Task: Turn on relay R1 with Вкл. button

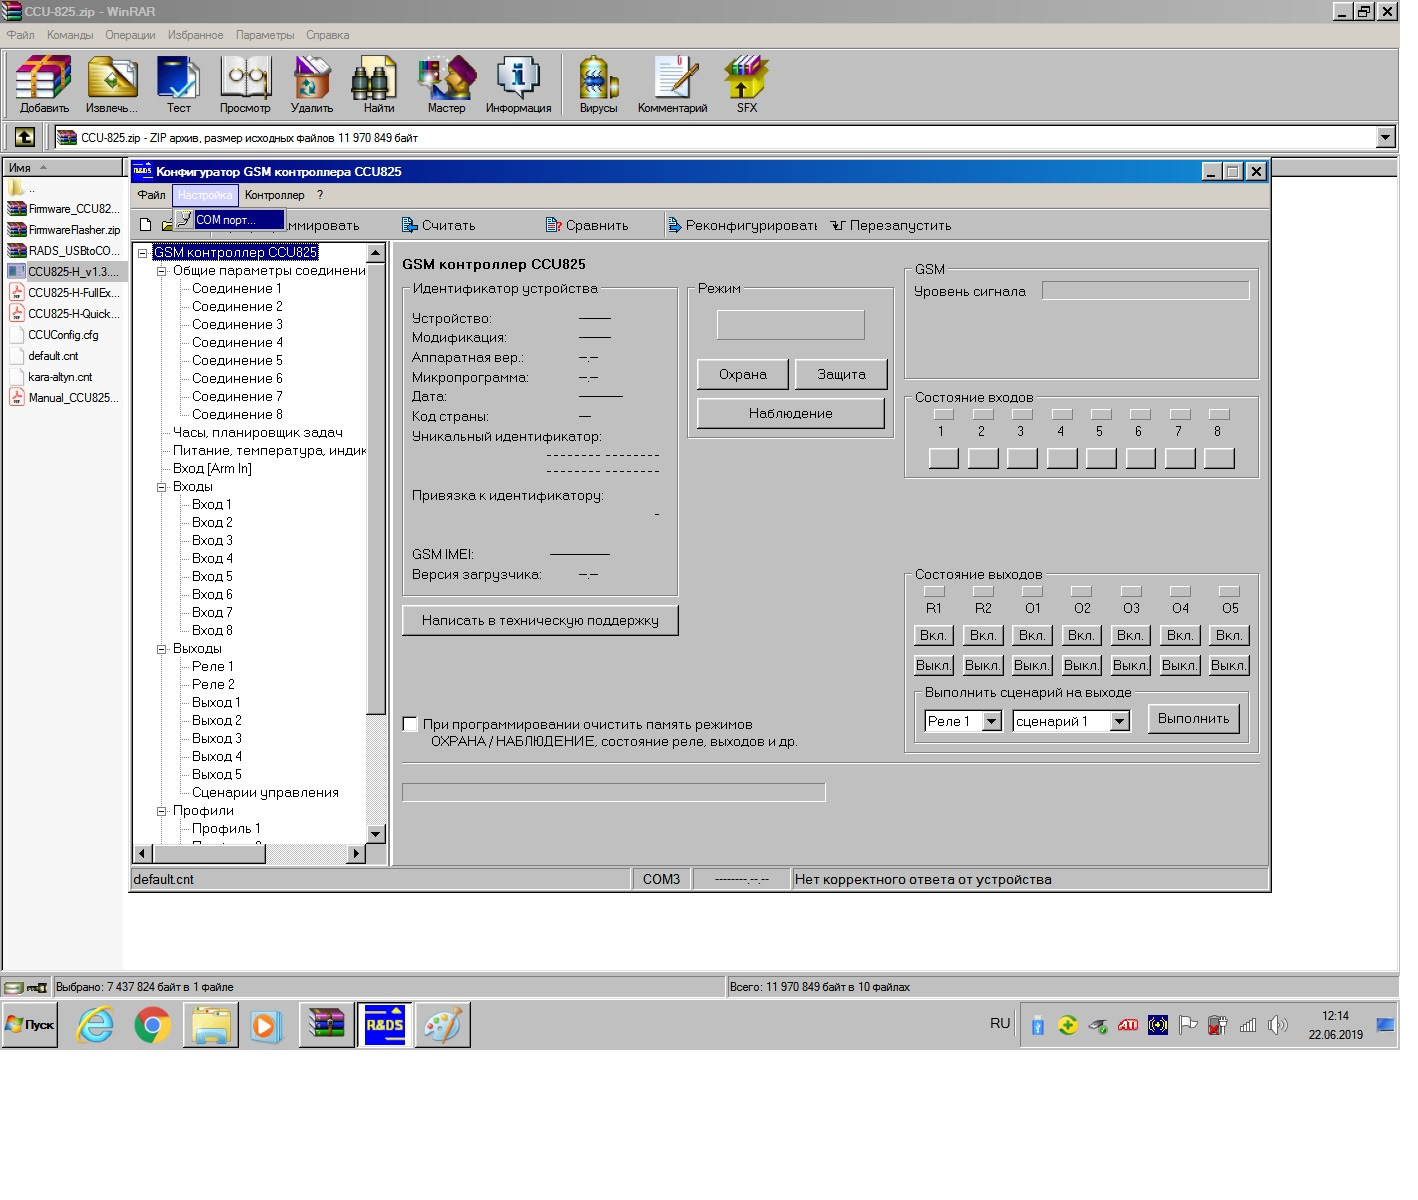Action: (933, 635)
